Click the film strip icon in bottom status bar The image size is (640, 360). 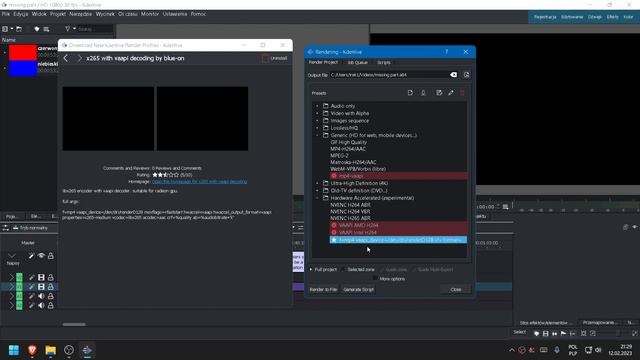click(x=545, y=333)
